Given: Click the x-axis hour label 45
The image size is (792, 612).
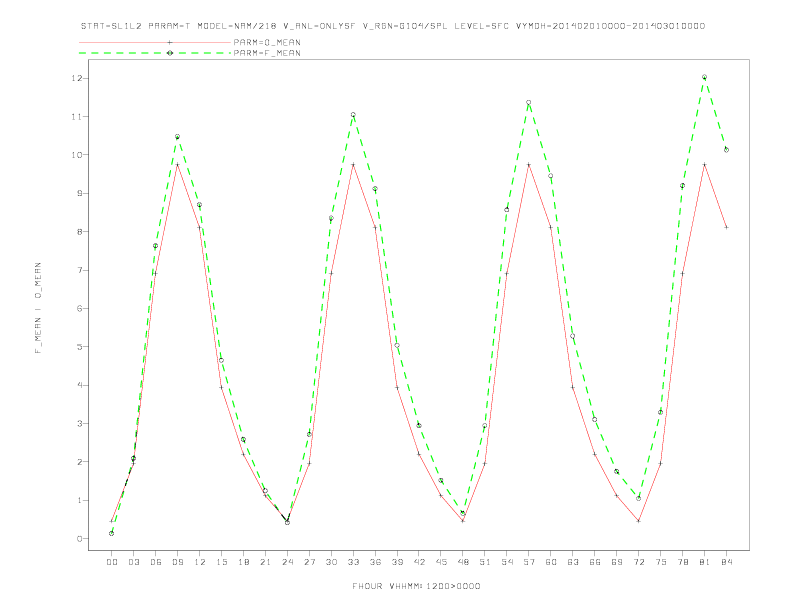Looking at the screenshot, I should pos(441,562).
